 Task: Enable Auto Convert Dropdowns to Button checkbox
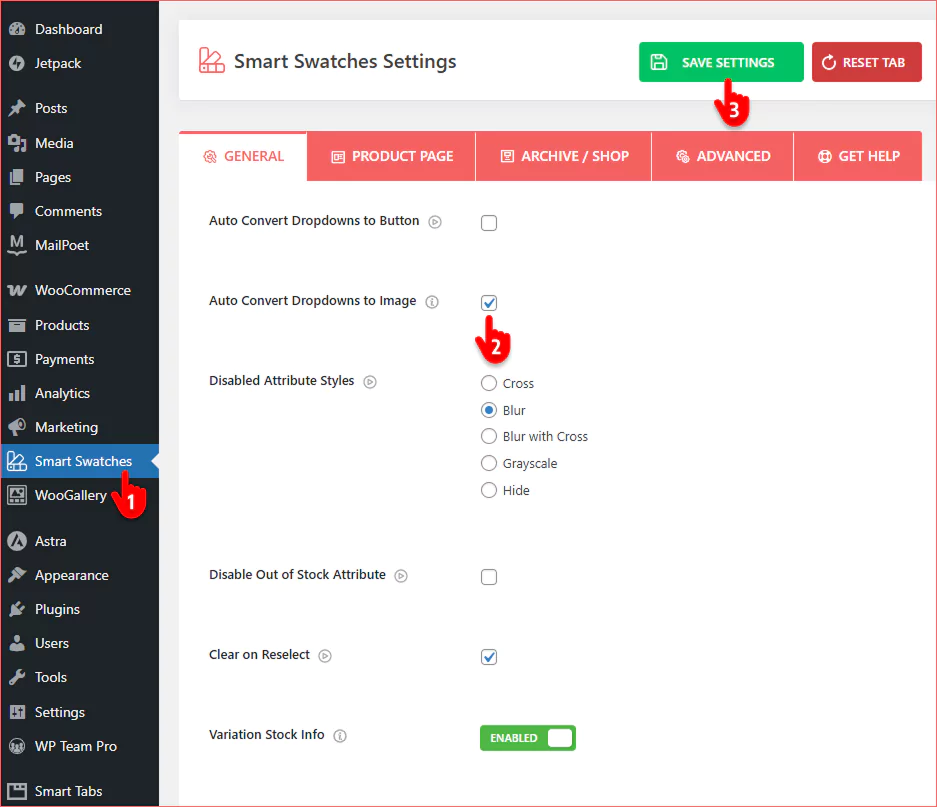[x=489, y=223]
